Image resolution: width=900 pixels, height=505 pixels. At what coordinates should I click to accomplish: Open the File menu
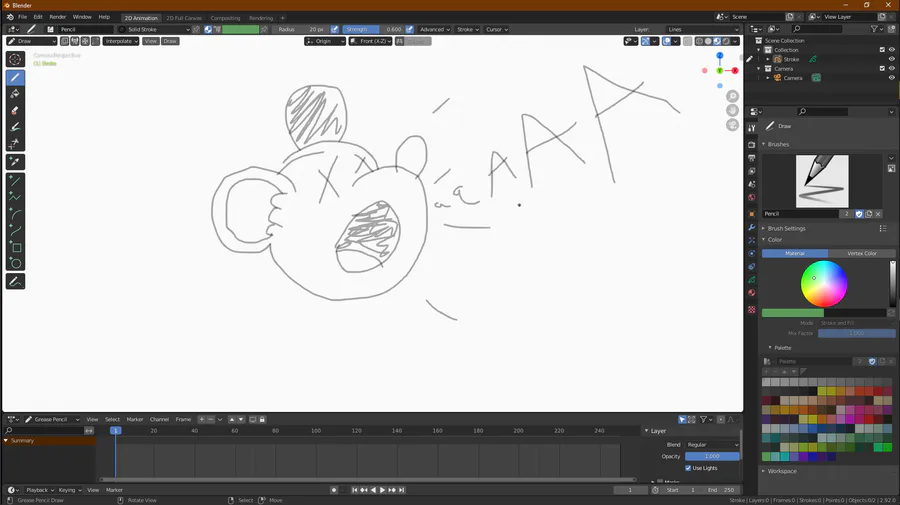coord(22,17)
